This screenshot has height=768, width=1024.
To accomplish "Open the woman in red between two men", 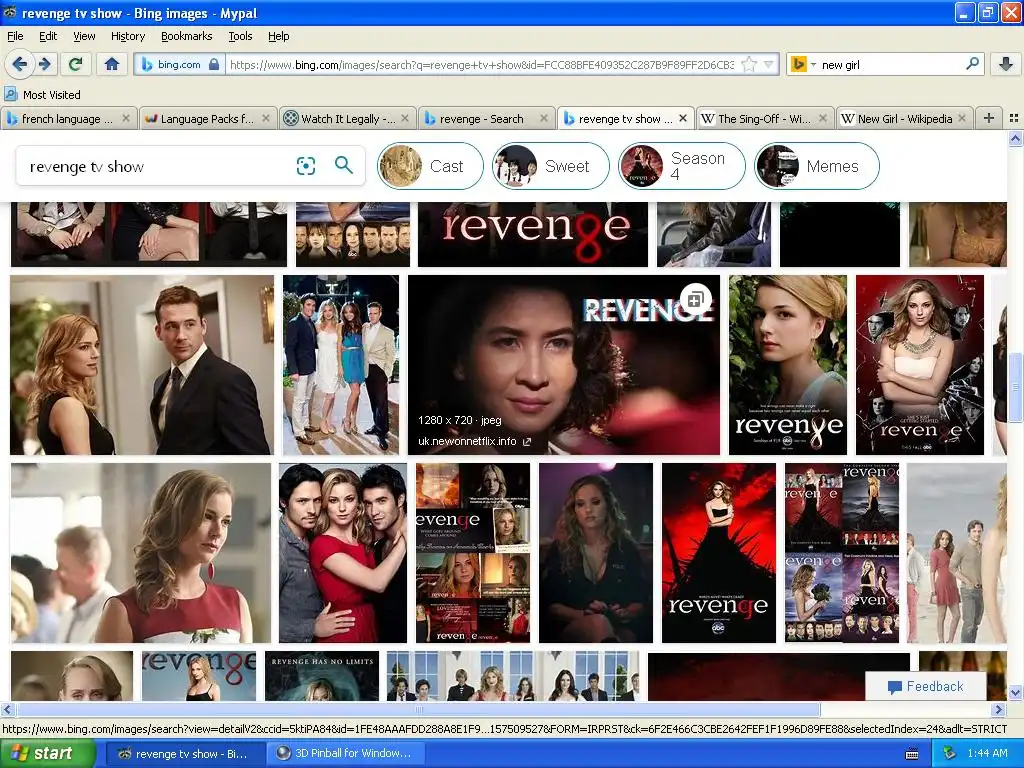I will 343,553.
